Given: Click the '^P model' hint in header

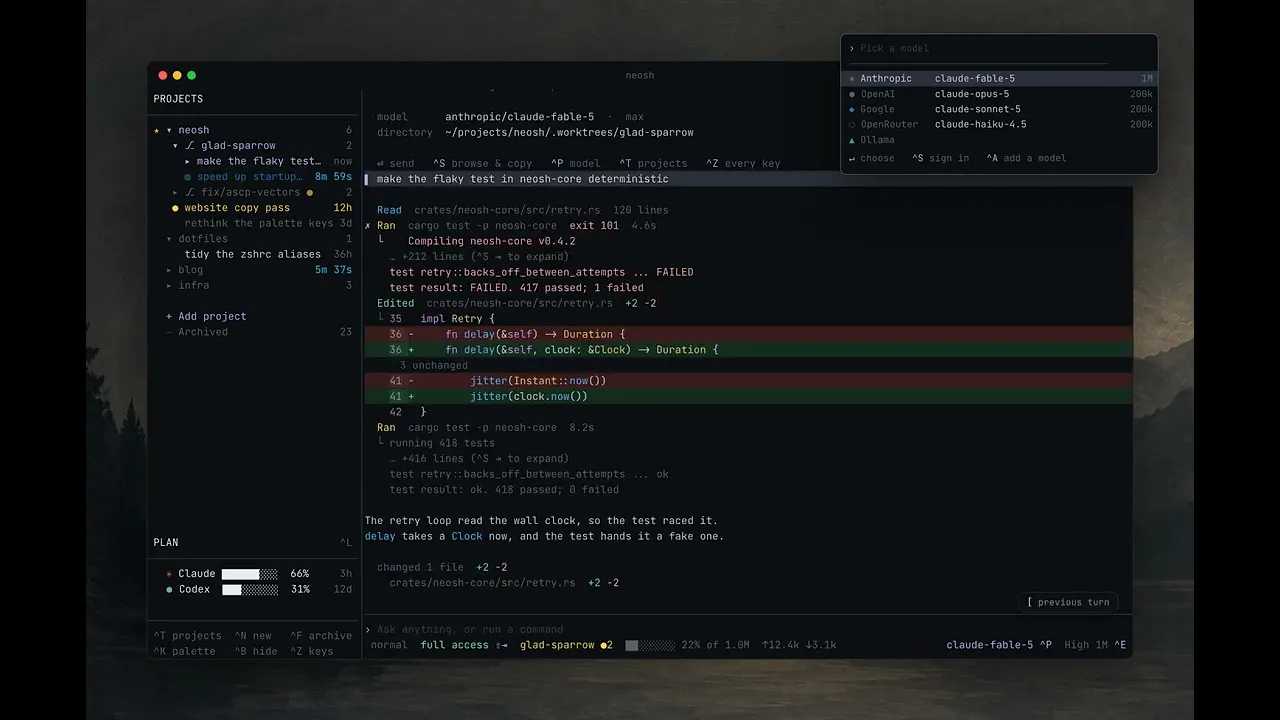Looking at the screenshot, I should tap(575, 164).
